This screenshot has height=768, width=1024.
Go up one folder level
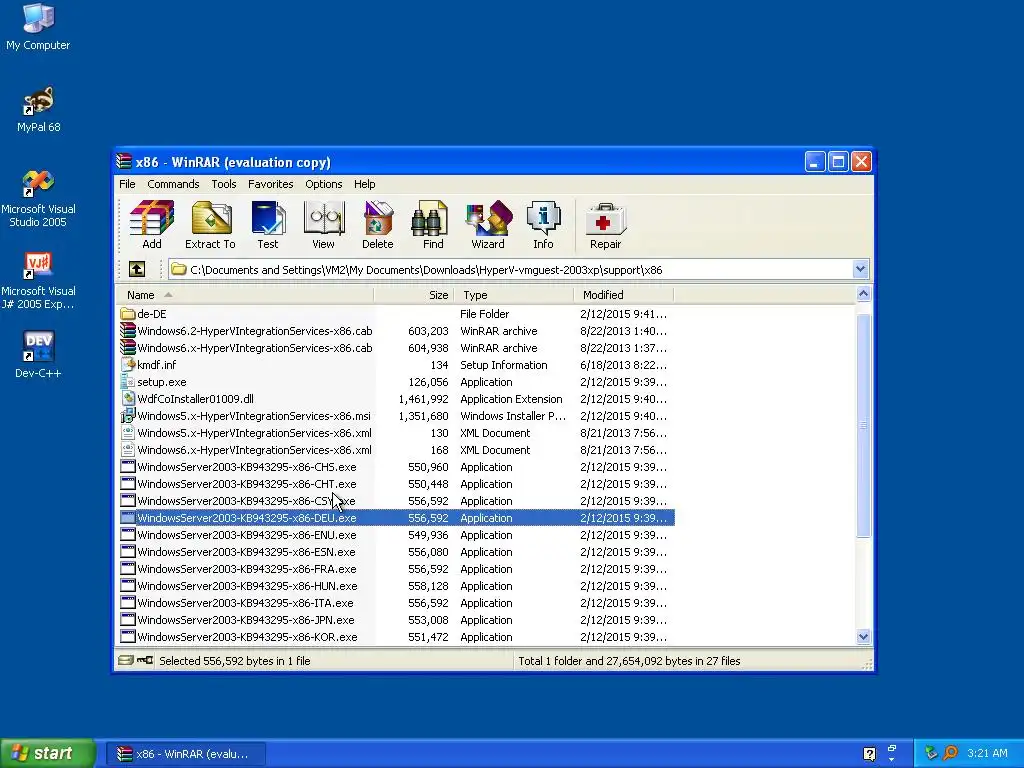coord(136,269)
